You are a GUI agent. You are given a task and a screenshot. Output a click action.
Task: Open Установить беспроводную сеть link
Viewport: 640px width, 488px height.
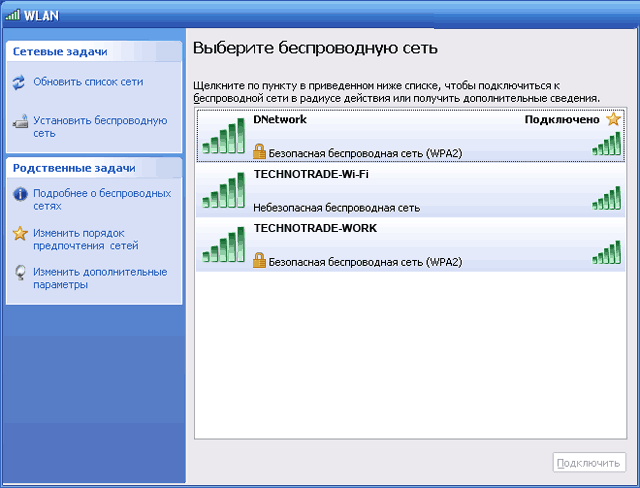click(100, 127)
